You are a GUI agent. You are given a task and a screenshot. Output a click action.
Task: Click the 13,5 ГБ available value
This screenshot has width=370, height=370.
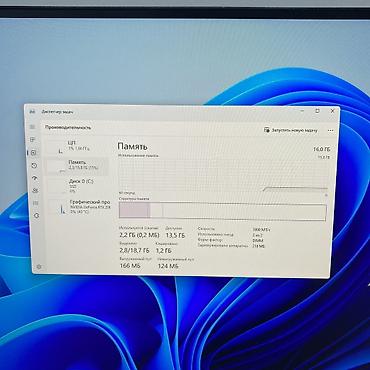[176, 236]
